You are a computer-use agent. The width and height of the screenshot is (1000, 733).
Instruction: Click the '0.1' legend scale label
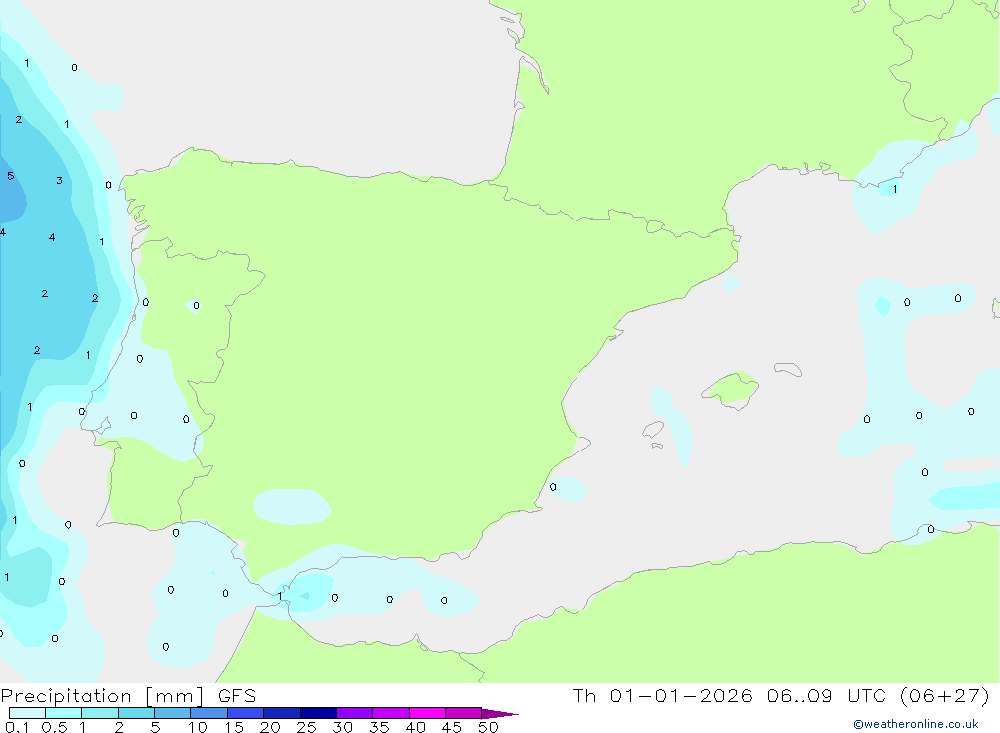(x=17, y=727)
